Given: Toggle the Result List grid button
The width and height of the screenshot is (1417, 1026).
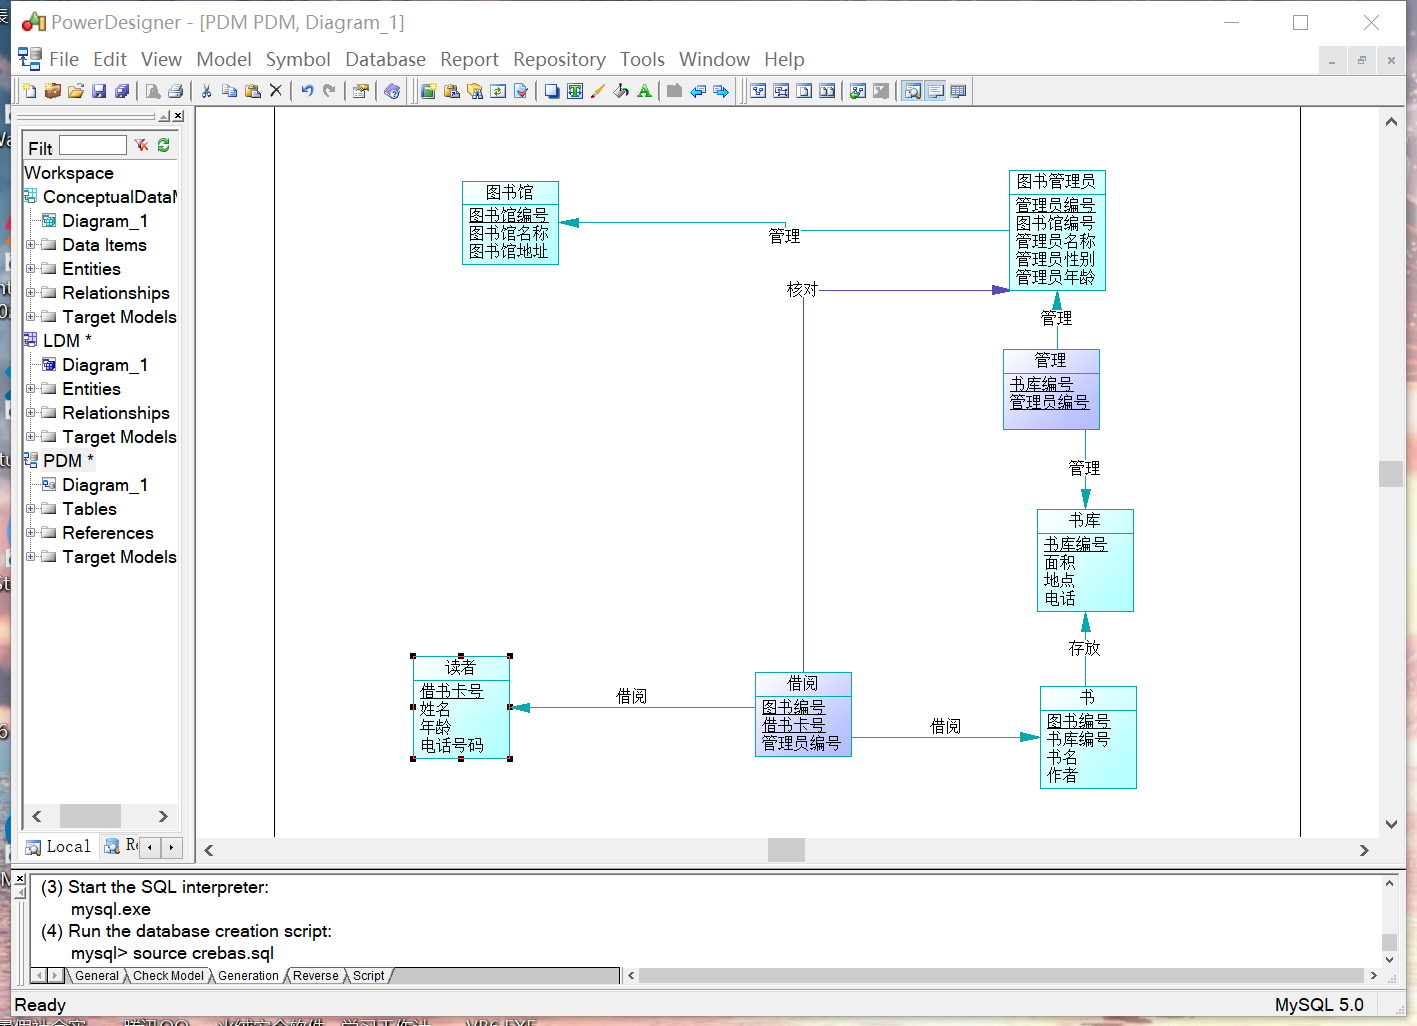Looking at the screenshot, I should [958, 91].
